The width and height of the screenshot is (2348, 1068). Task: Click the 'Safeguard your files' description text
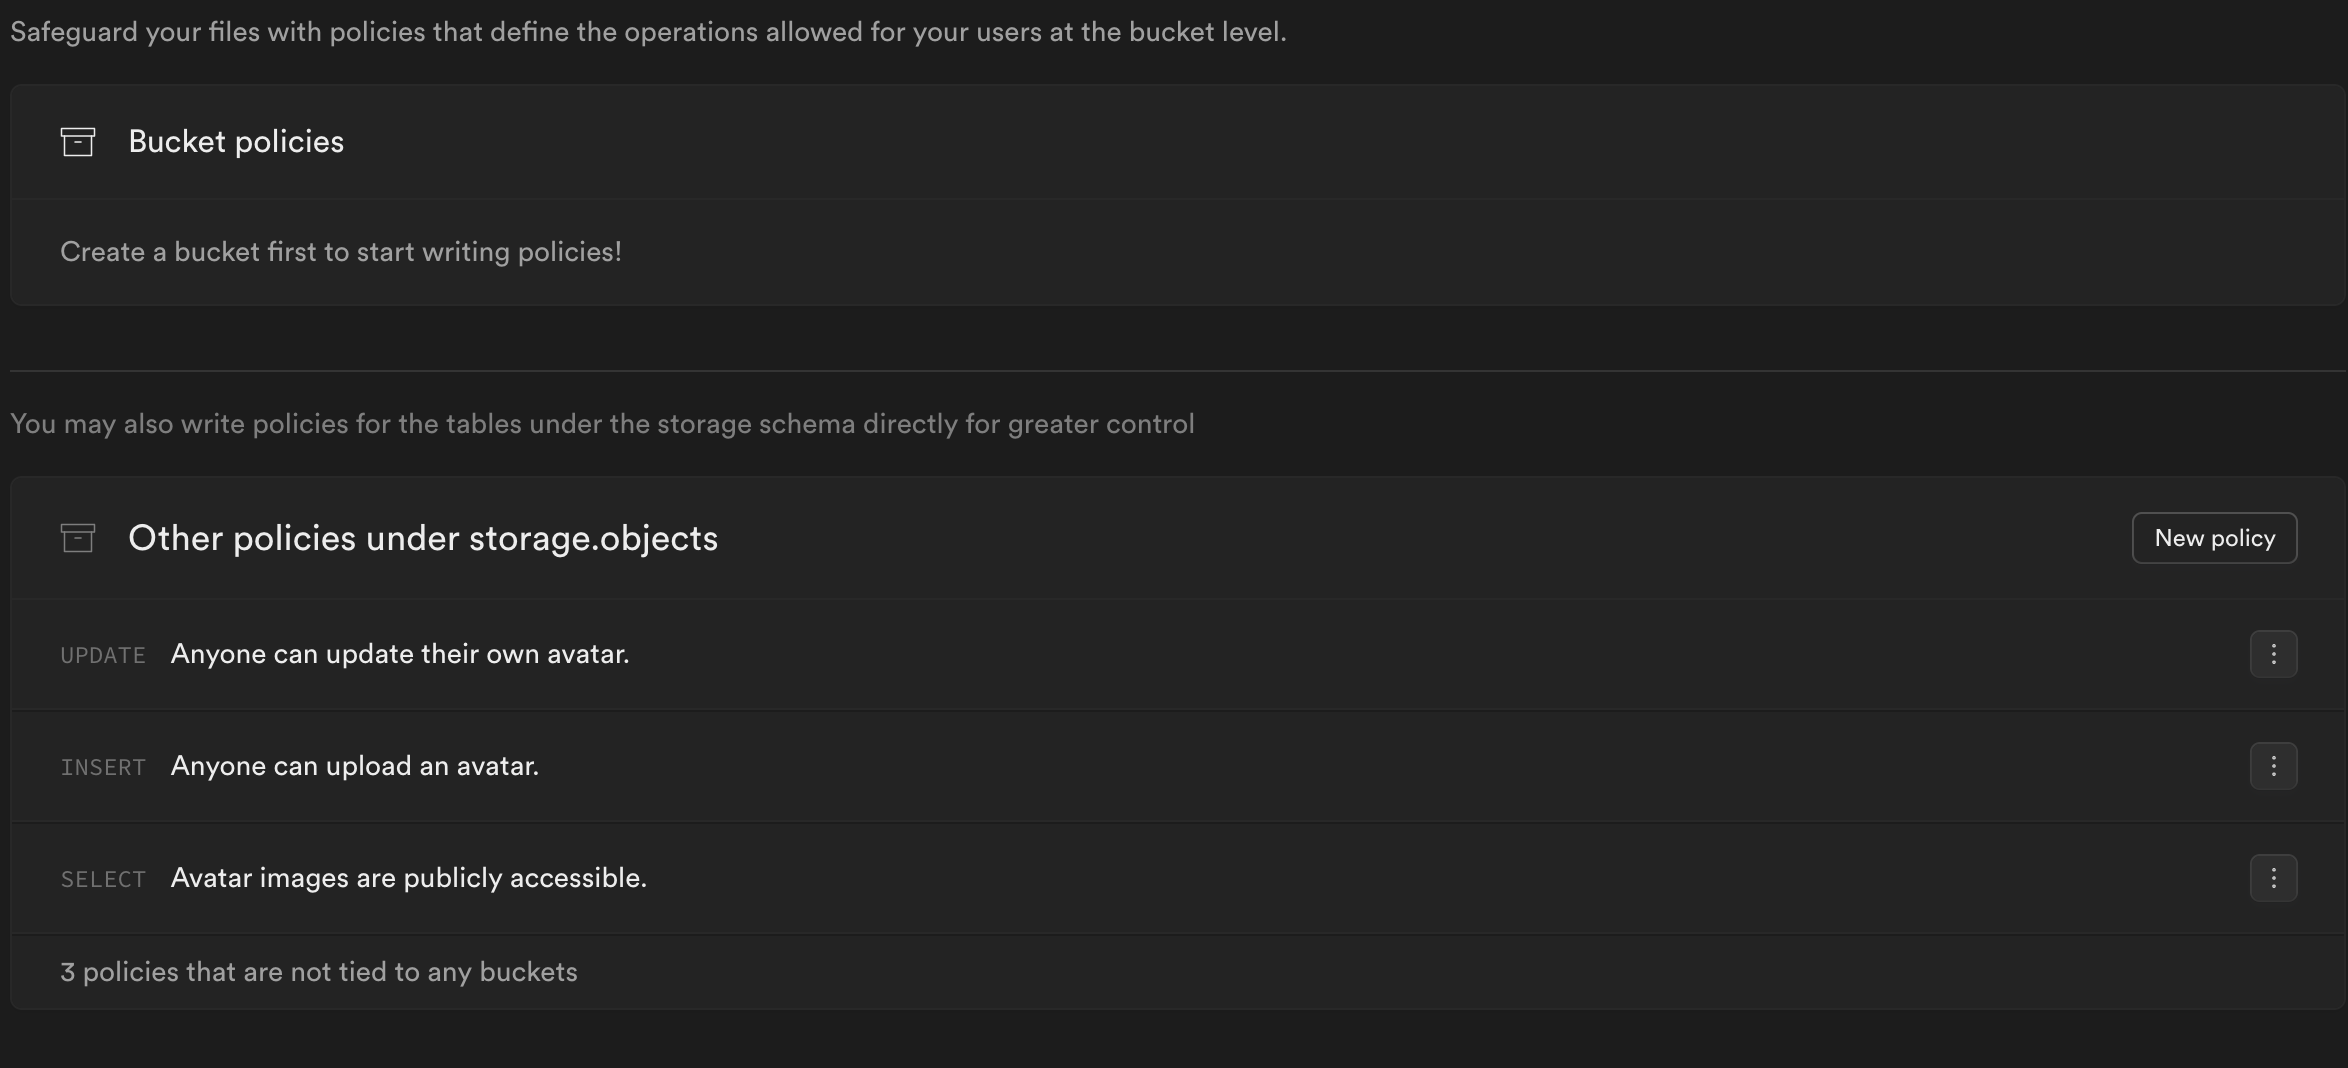pyautogui.click(x=648, y=32)
